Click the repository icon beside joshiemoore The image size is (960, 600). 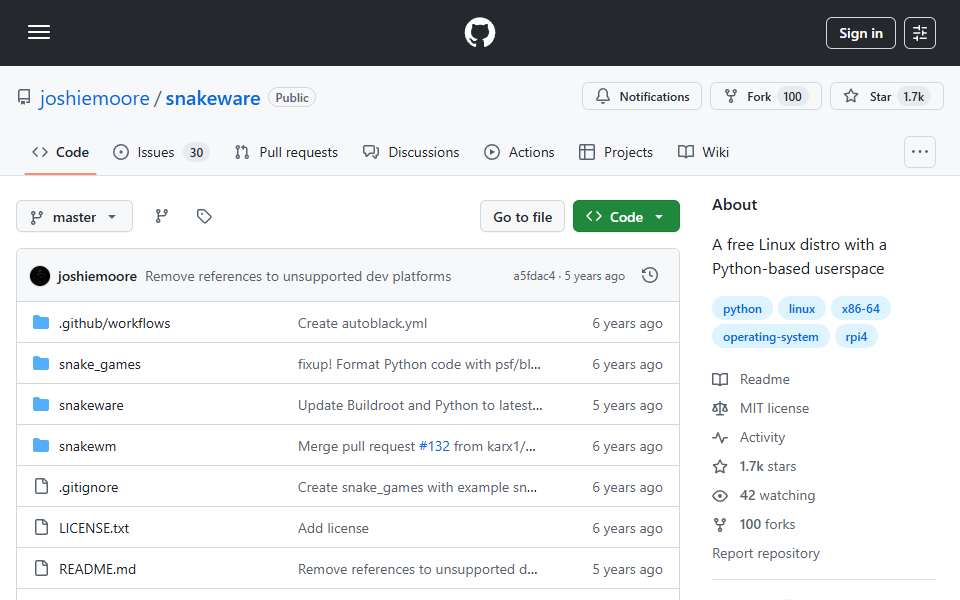tap(24, 97)
